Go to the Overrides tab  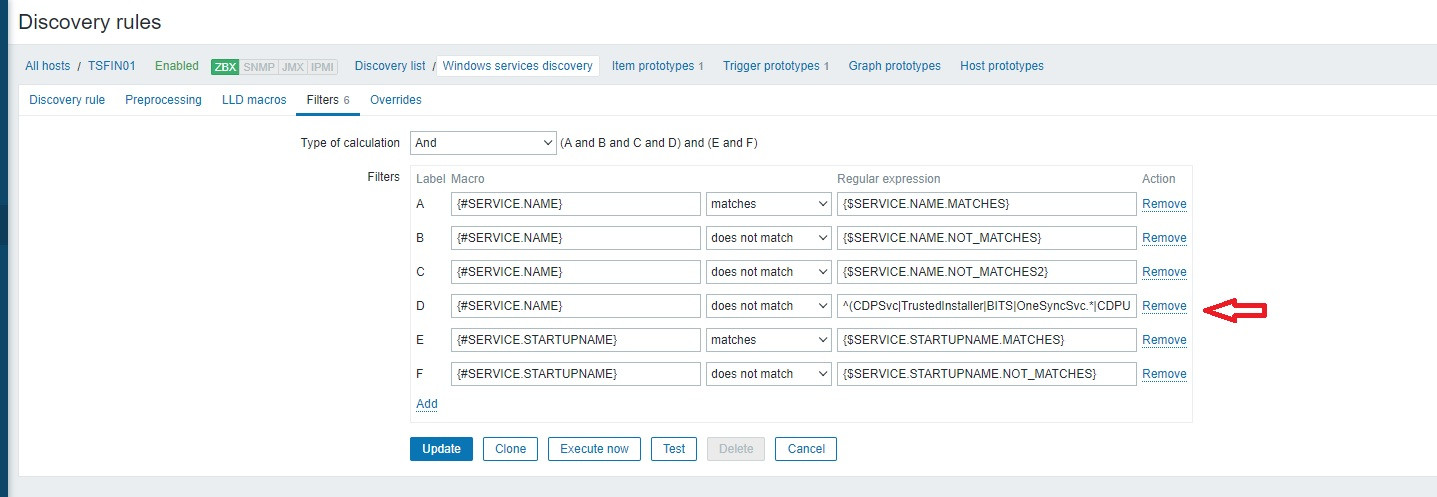pos(395,100)
